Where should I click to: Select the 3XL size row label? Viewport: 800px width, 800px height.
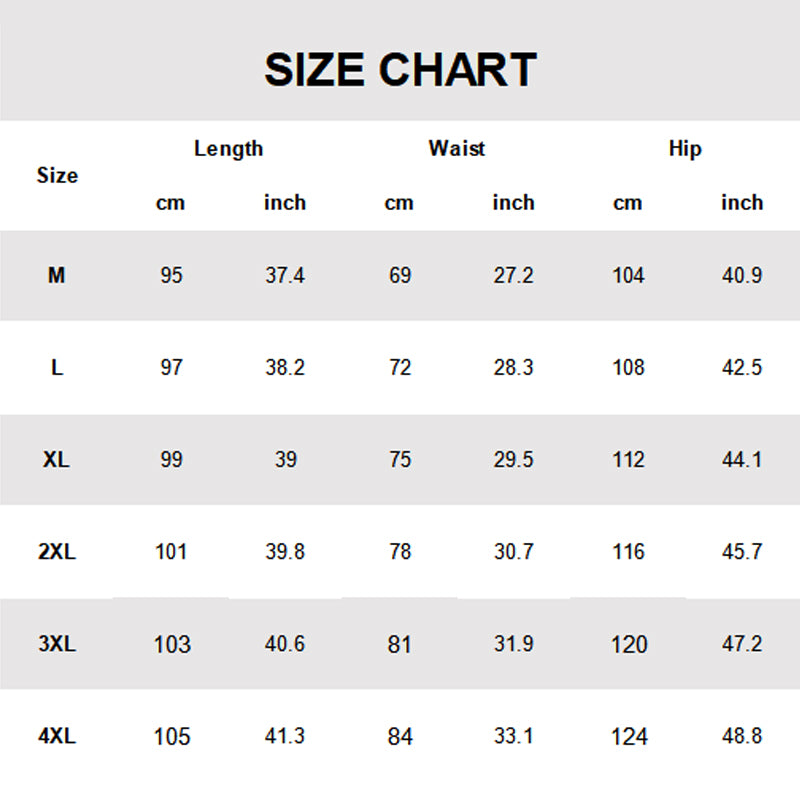pyautogui.click(x=57, y=644)
